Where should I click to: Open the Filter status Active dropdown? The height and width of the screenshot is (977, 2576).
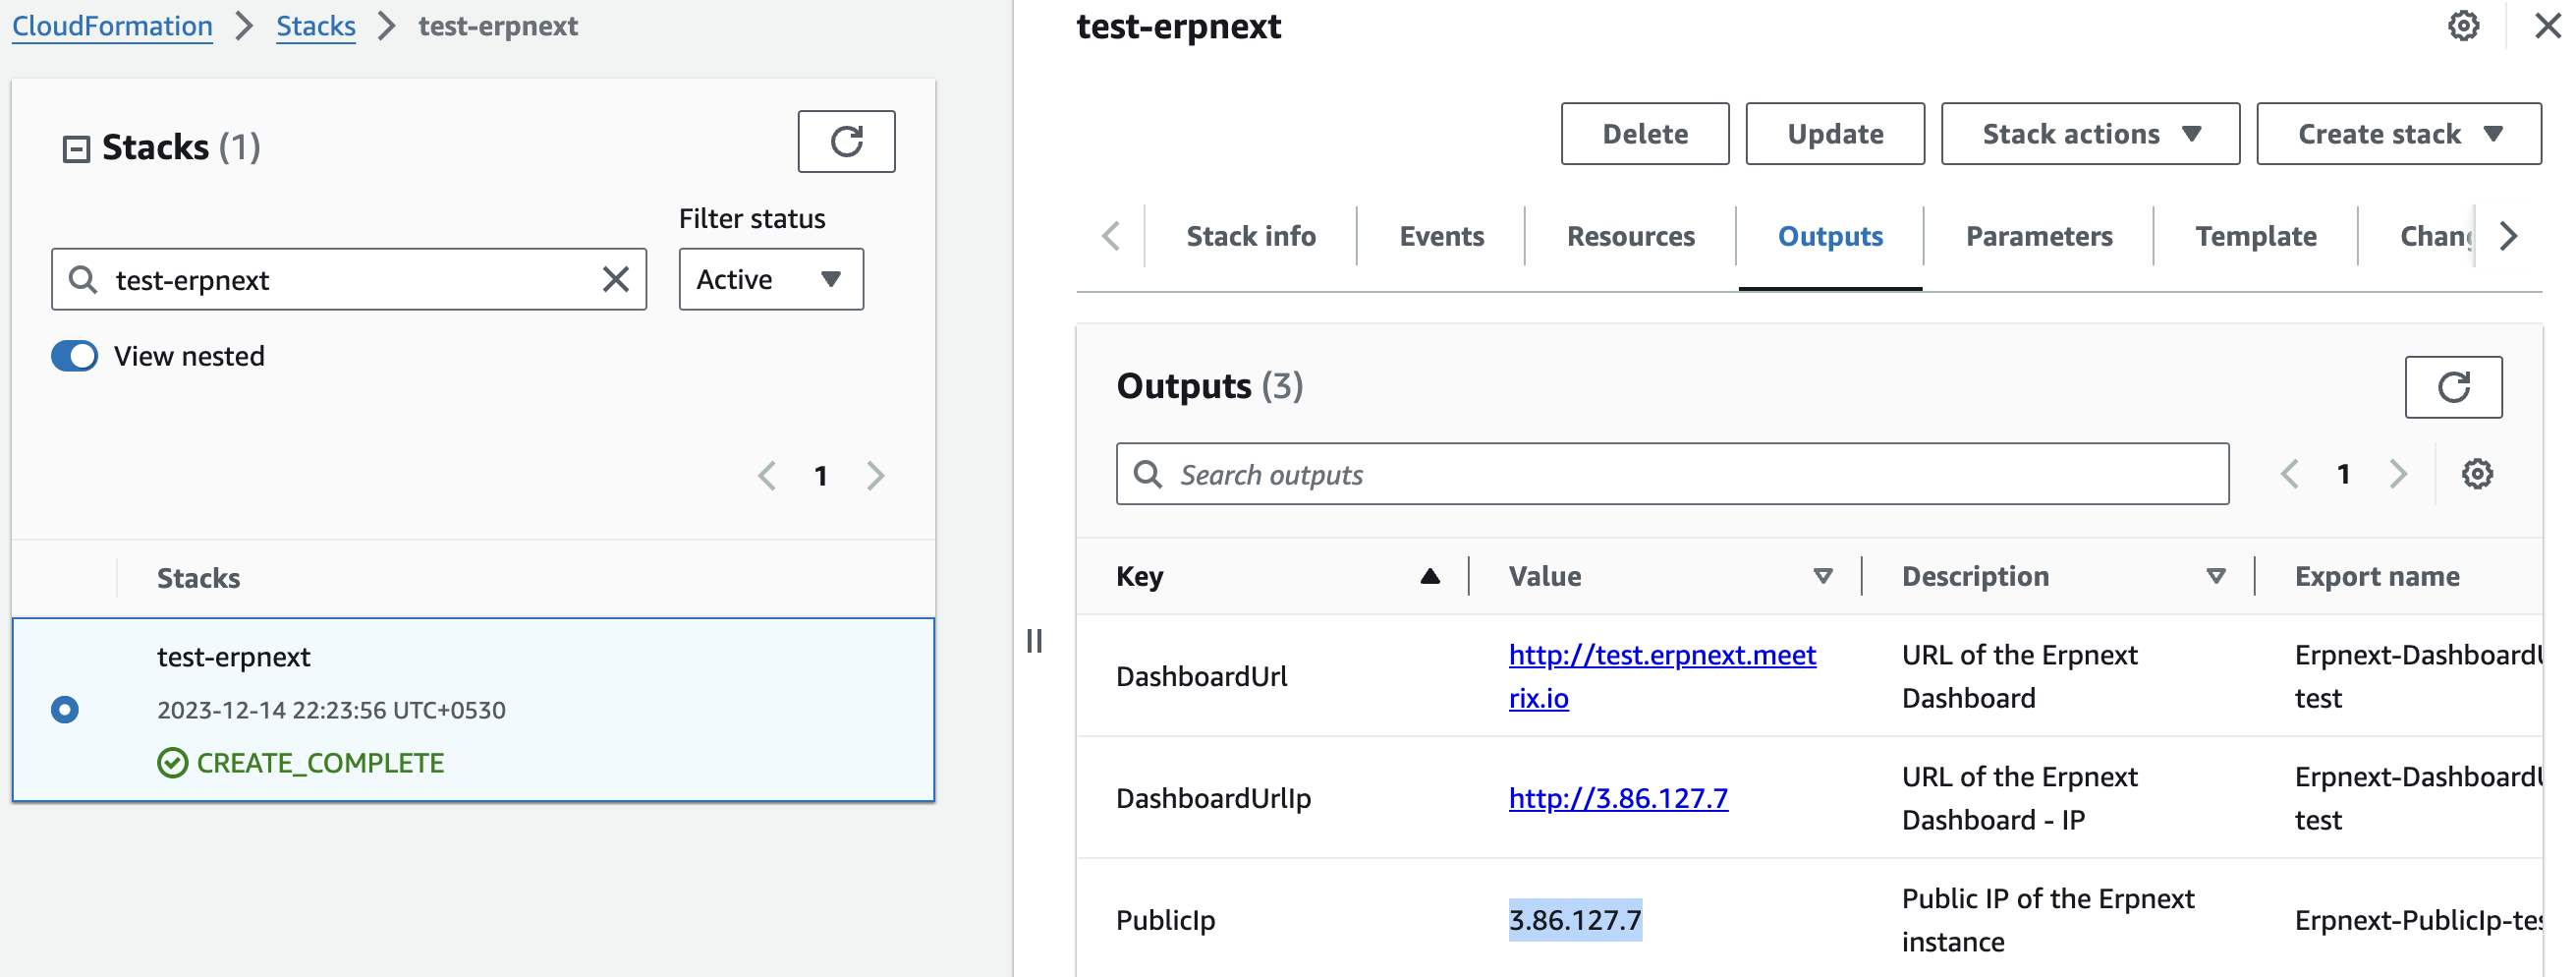pos(770,279)
